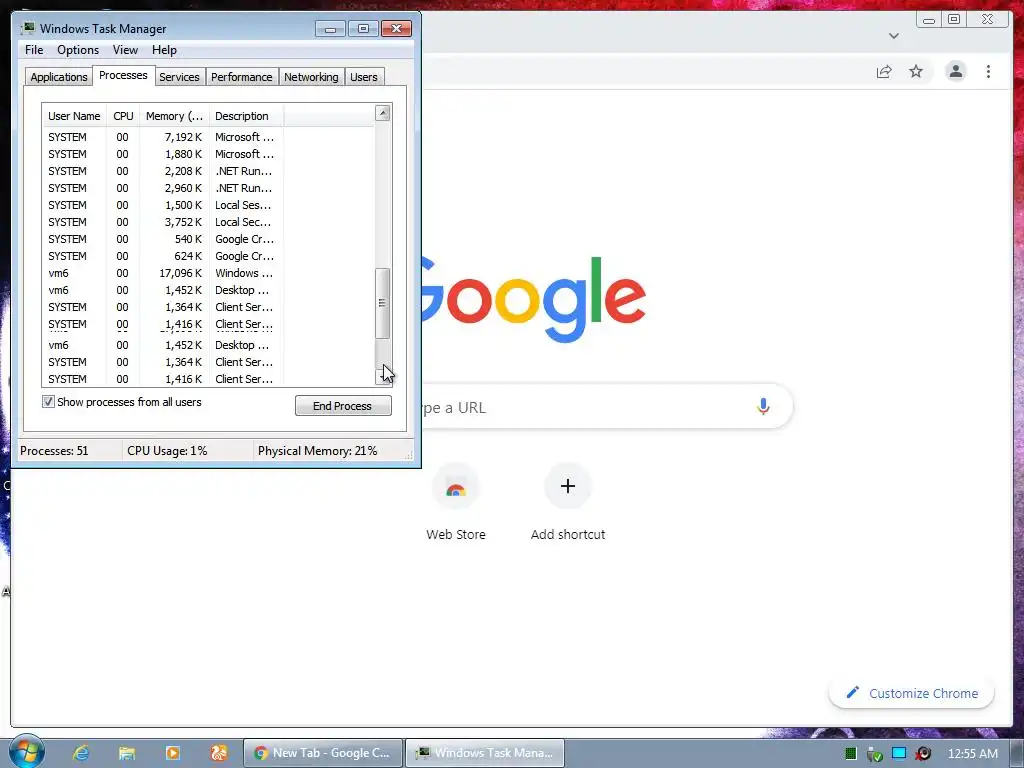The image size is (1024, 768).
Task: Click the red round system tray icon
Action: [923, 754]
